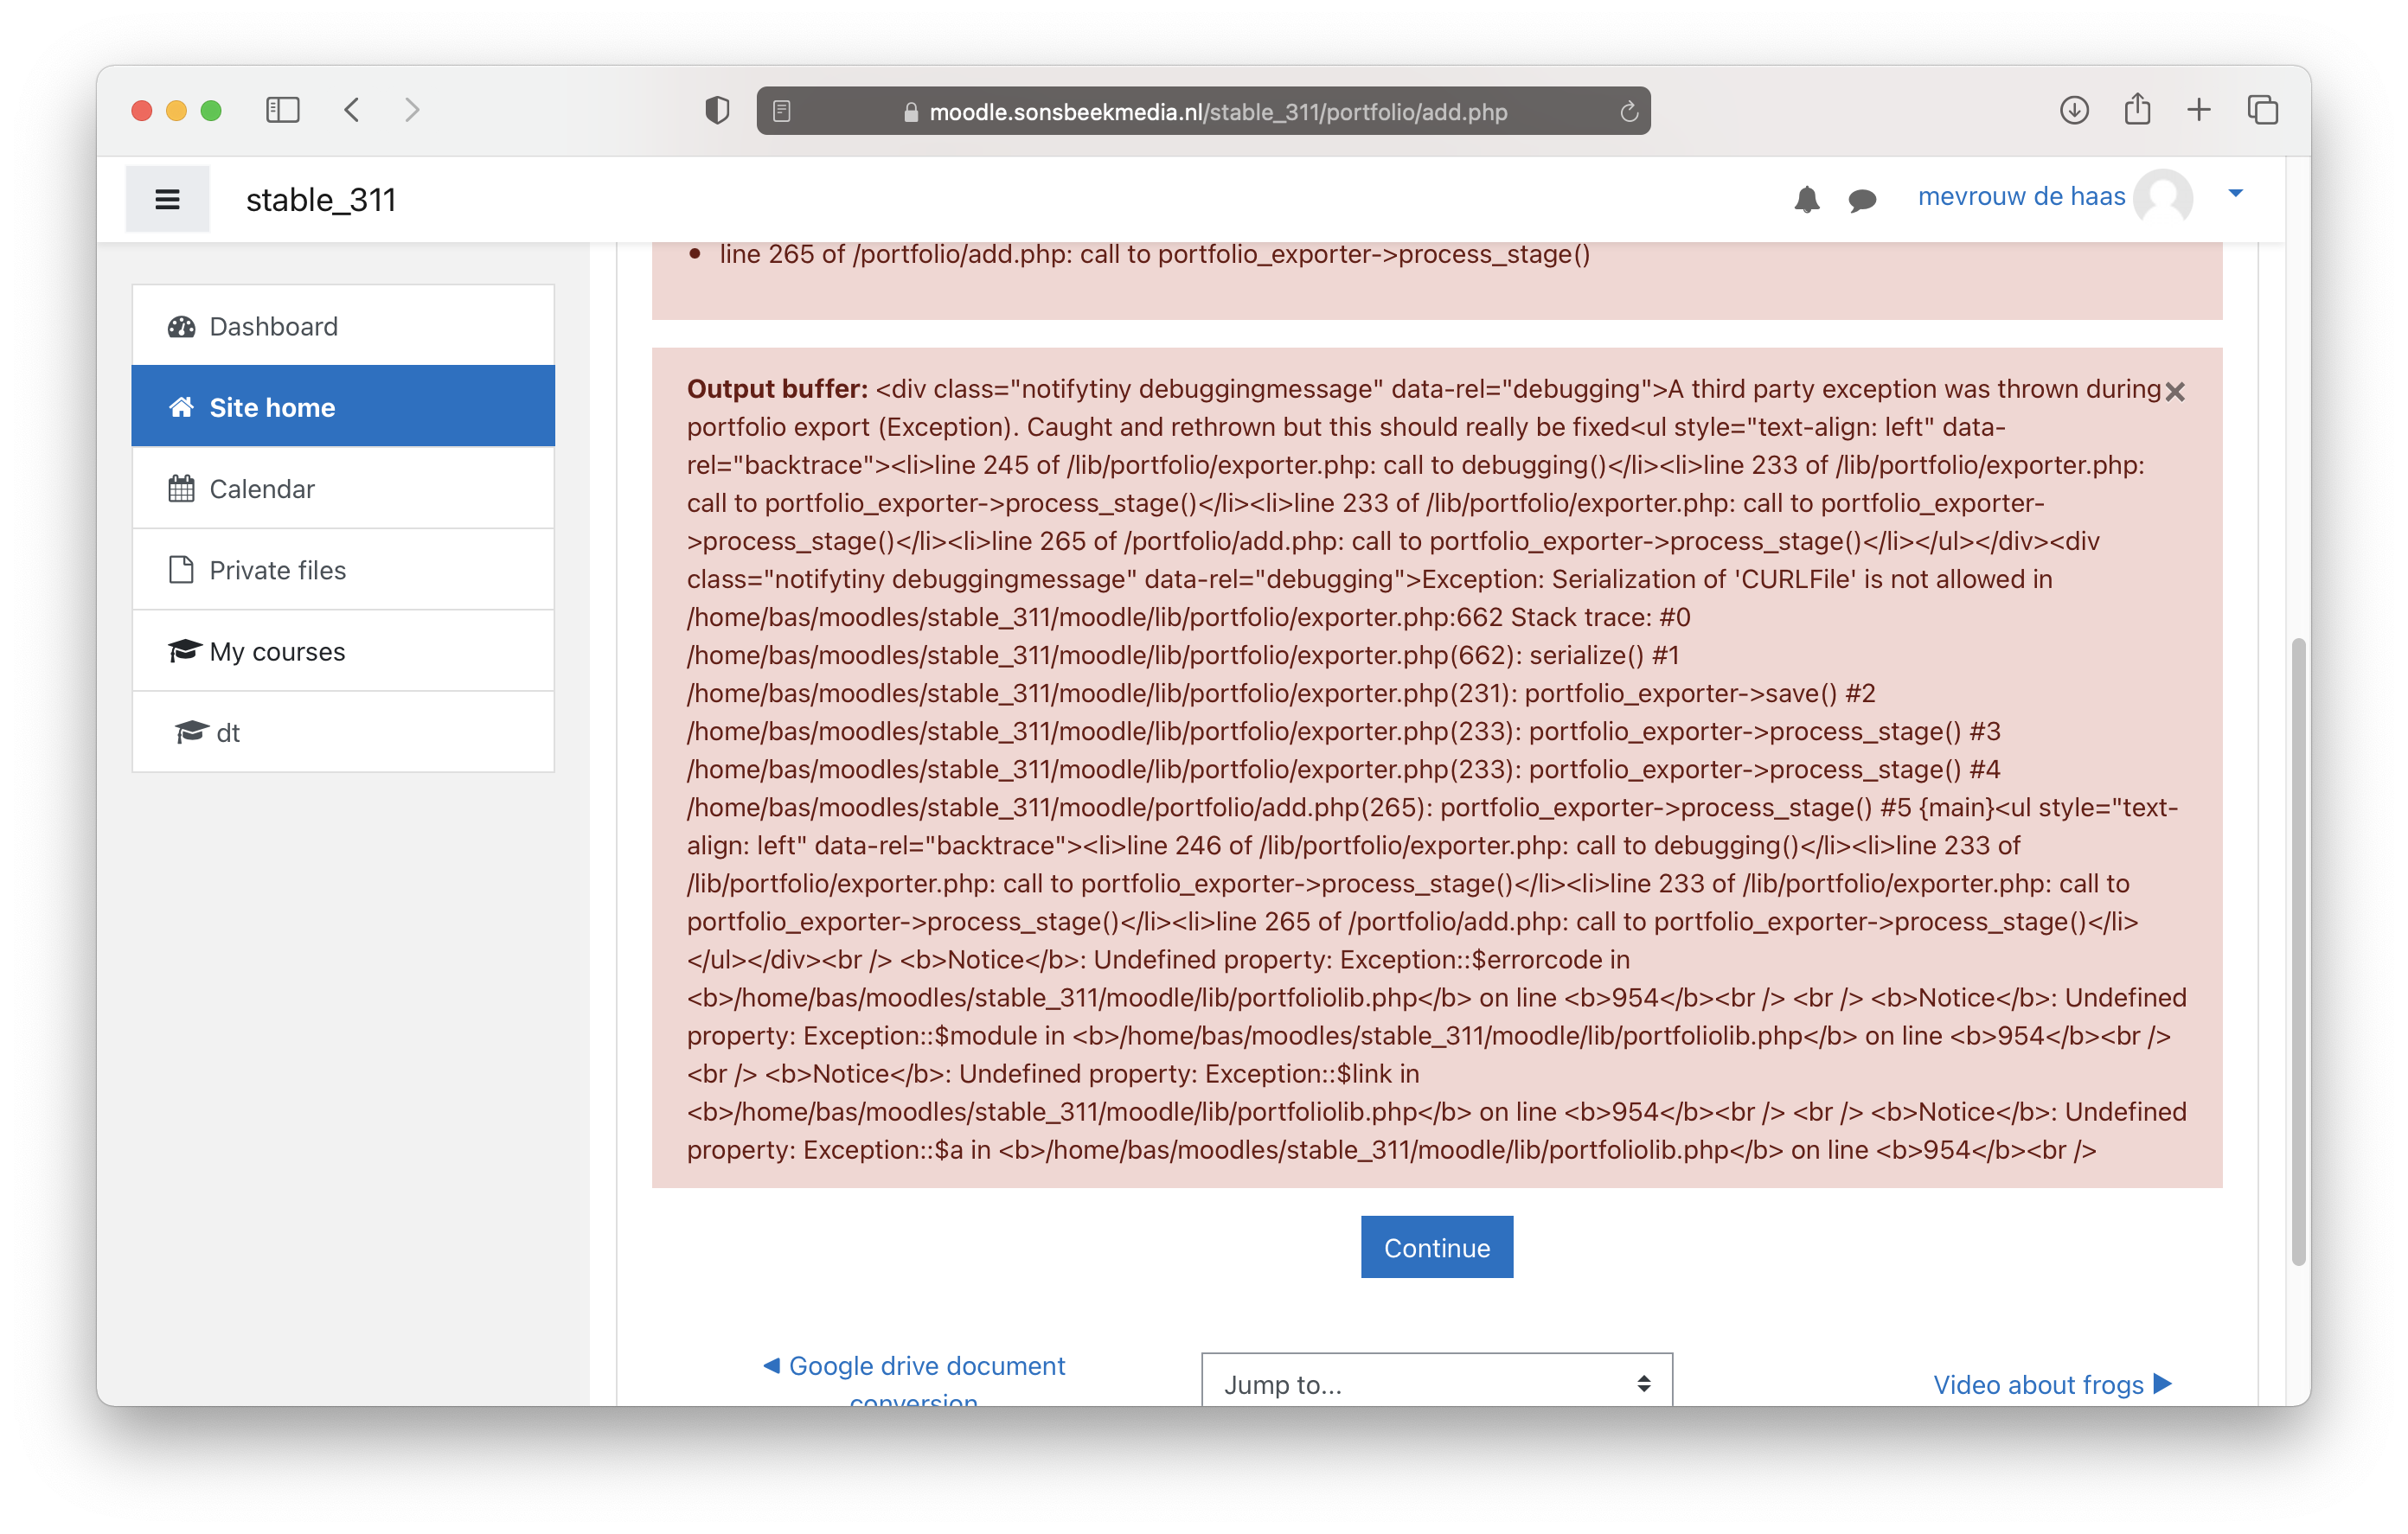Show the tab overview icon

point(2263,110)
